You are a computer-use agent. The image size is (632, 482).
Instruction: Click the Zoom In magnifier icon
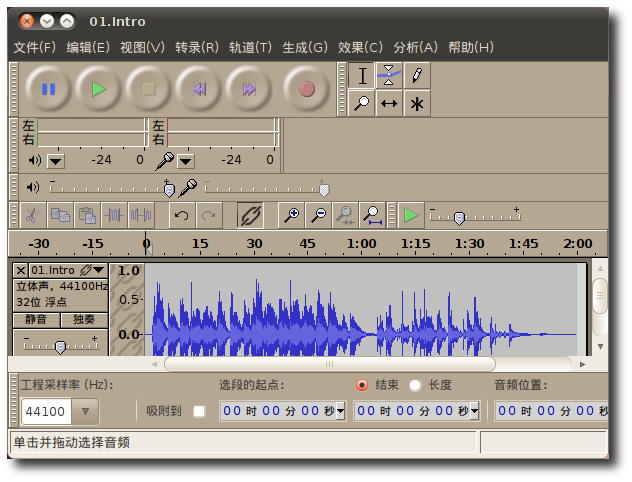coord(291,215)
